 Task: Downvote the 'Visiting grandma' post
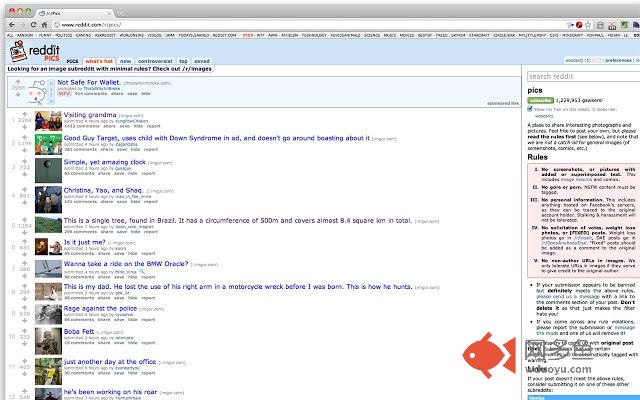pyautogui.click(x=24, y=127)
